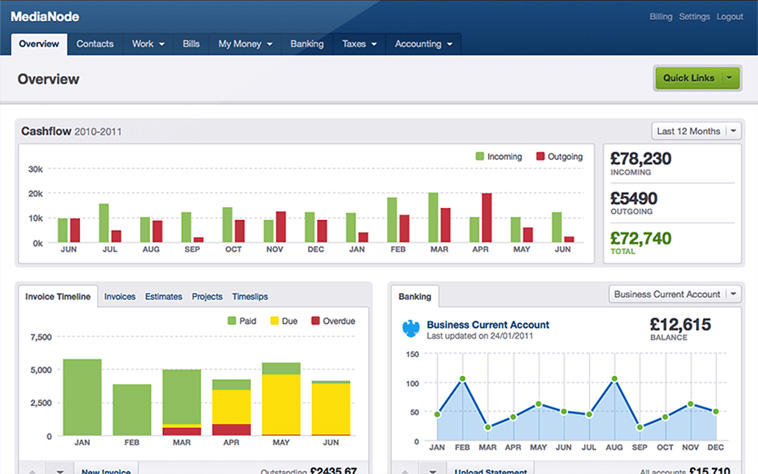Open the Quick Links dropdown arrow
The image size is (758, 474).
point(729,78)
